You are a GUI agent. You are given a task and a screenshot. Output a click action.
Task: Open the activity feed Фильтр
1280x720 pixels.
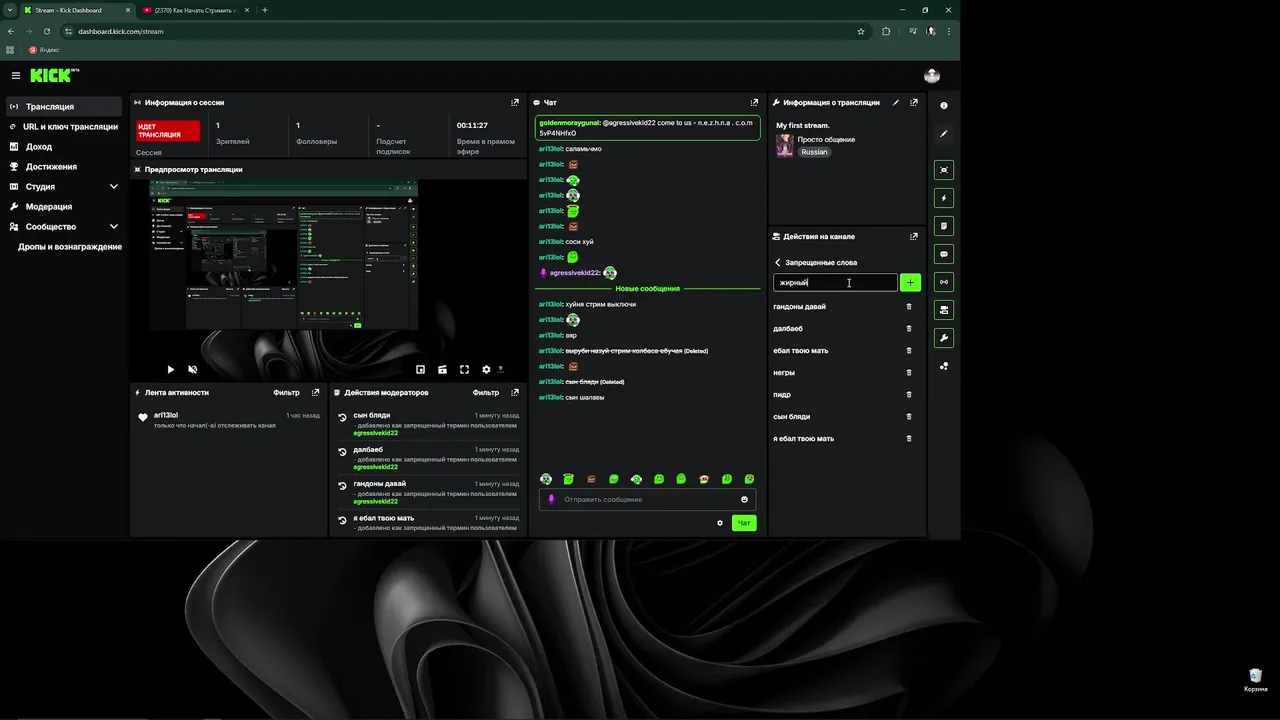tap(286, 393)
